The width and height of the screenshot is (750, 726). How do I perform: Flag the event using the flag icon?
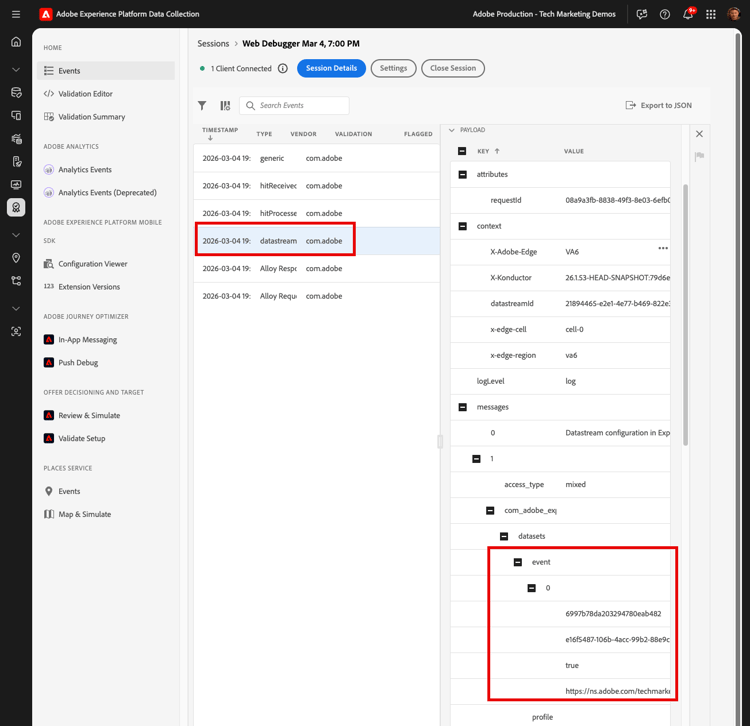point(699,156)
